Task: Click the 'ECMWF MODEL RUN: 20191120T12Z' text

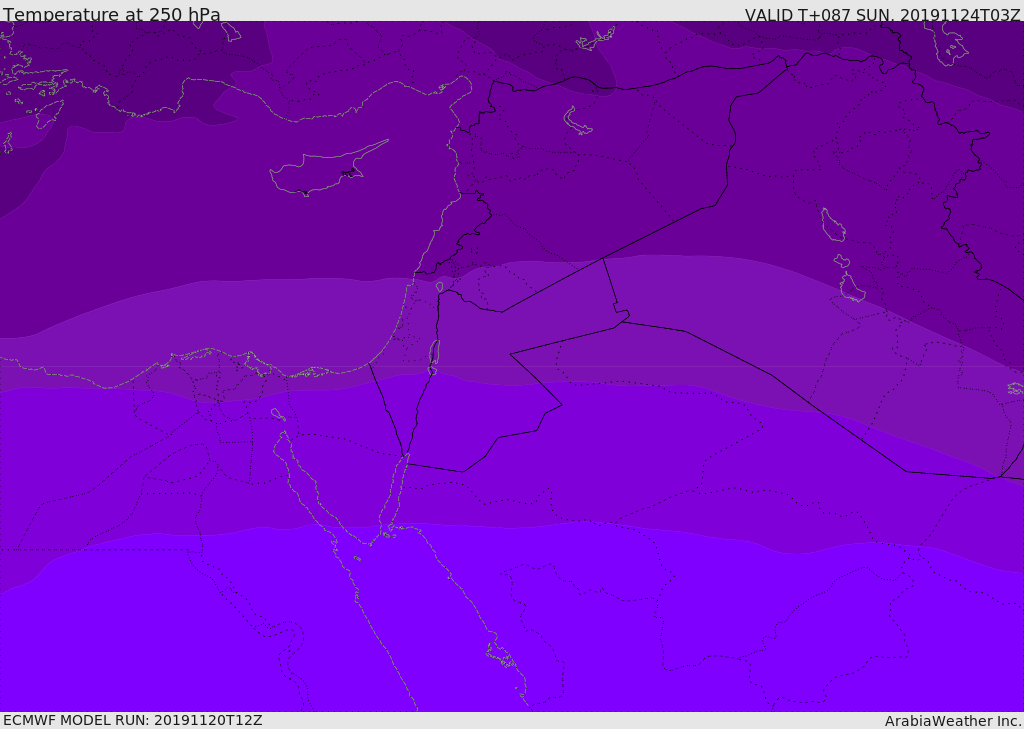Action: click(x=133, y=720)
